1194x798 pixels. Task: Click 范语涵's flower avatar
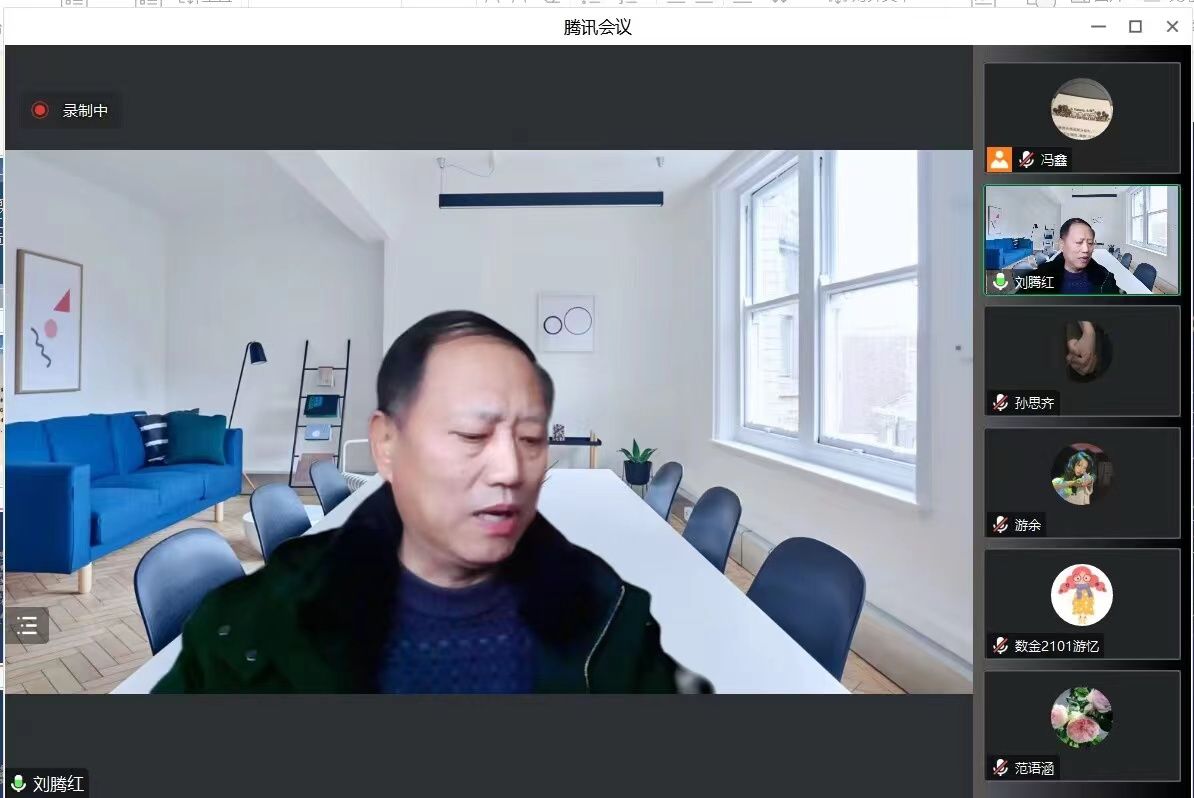1081,717
